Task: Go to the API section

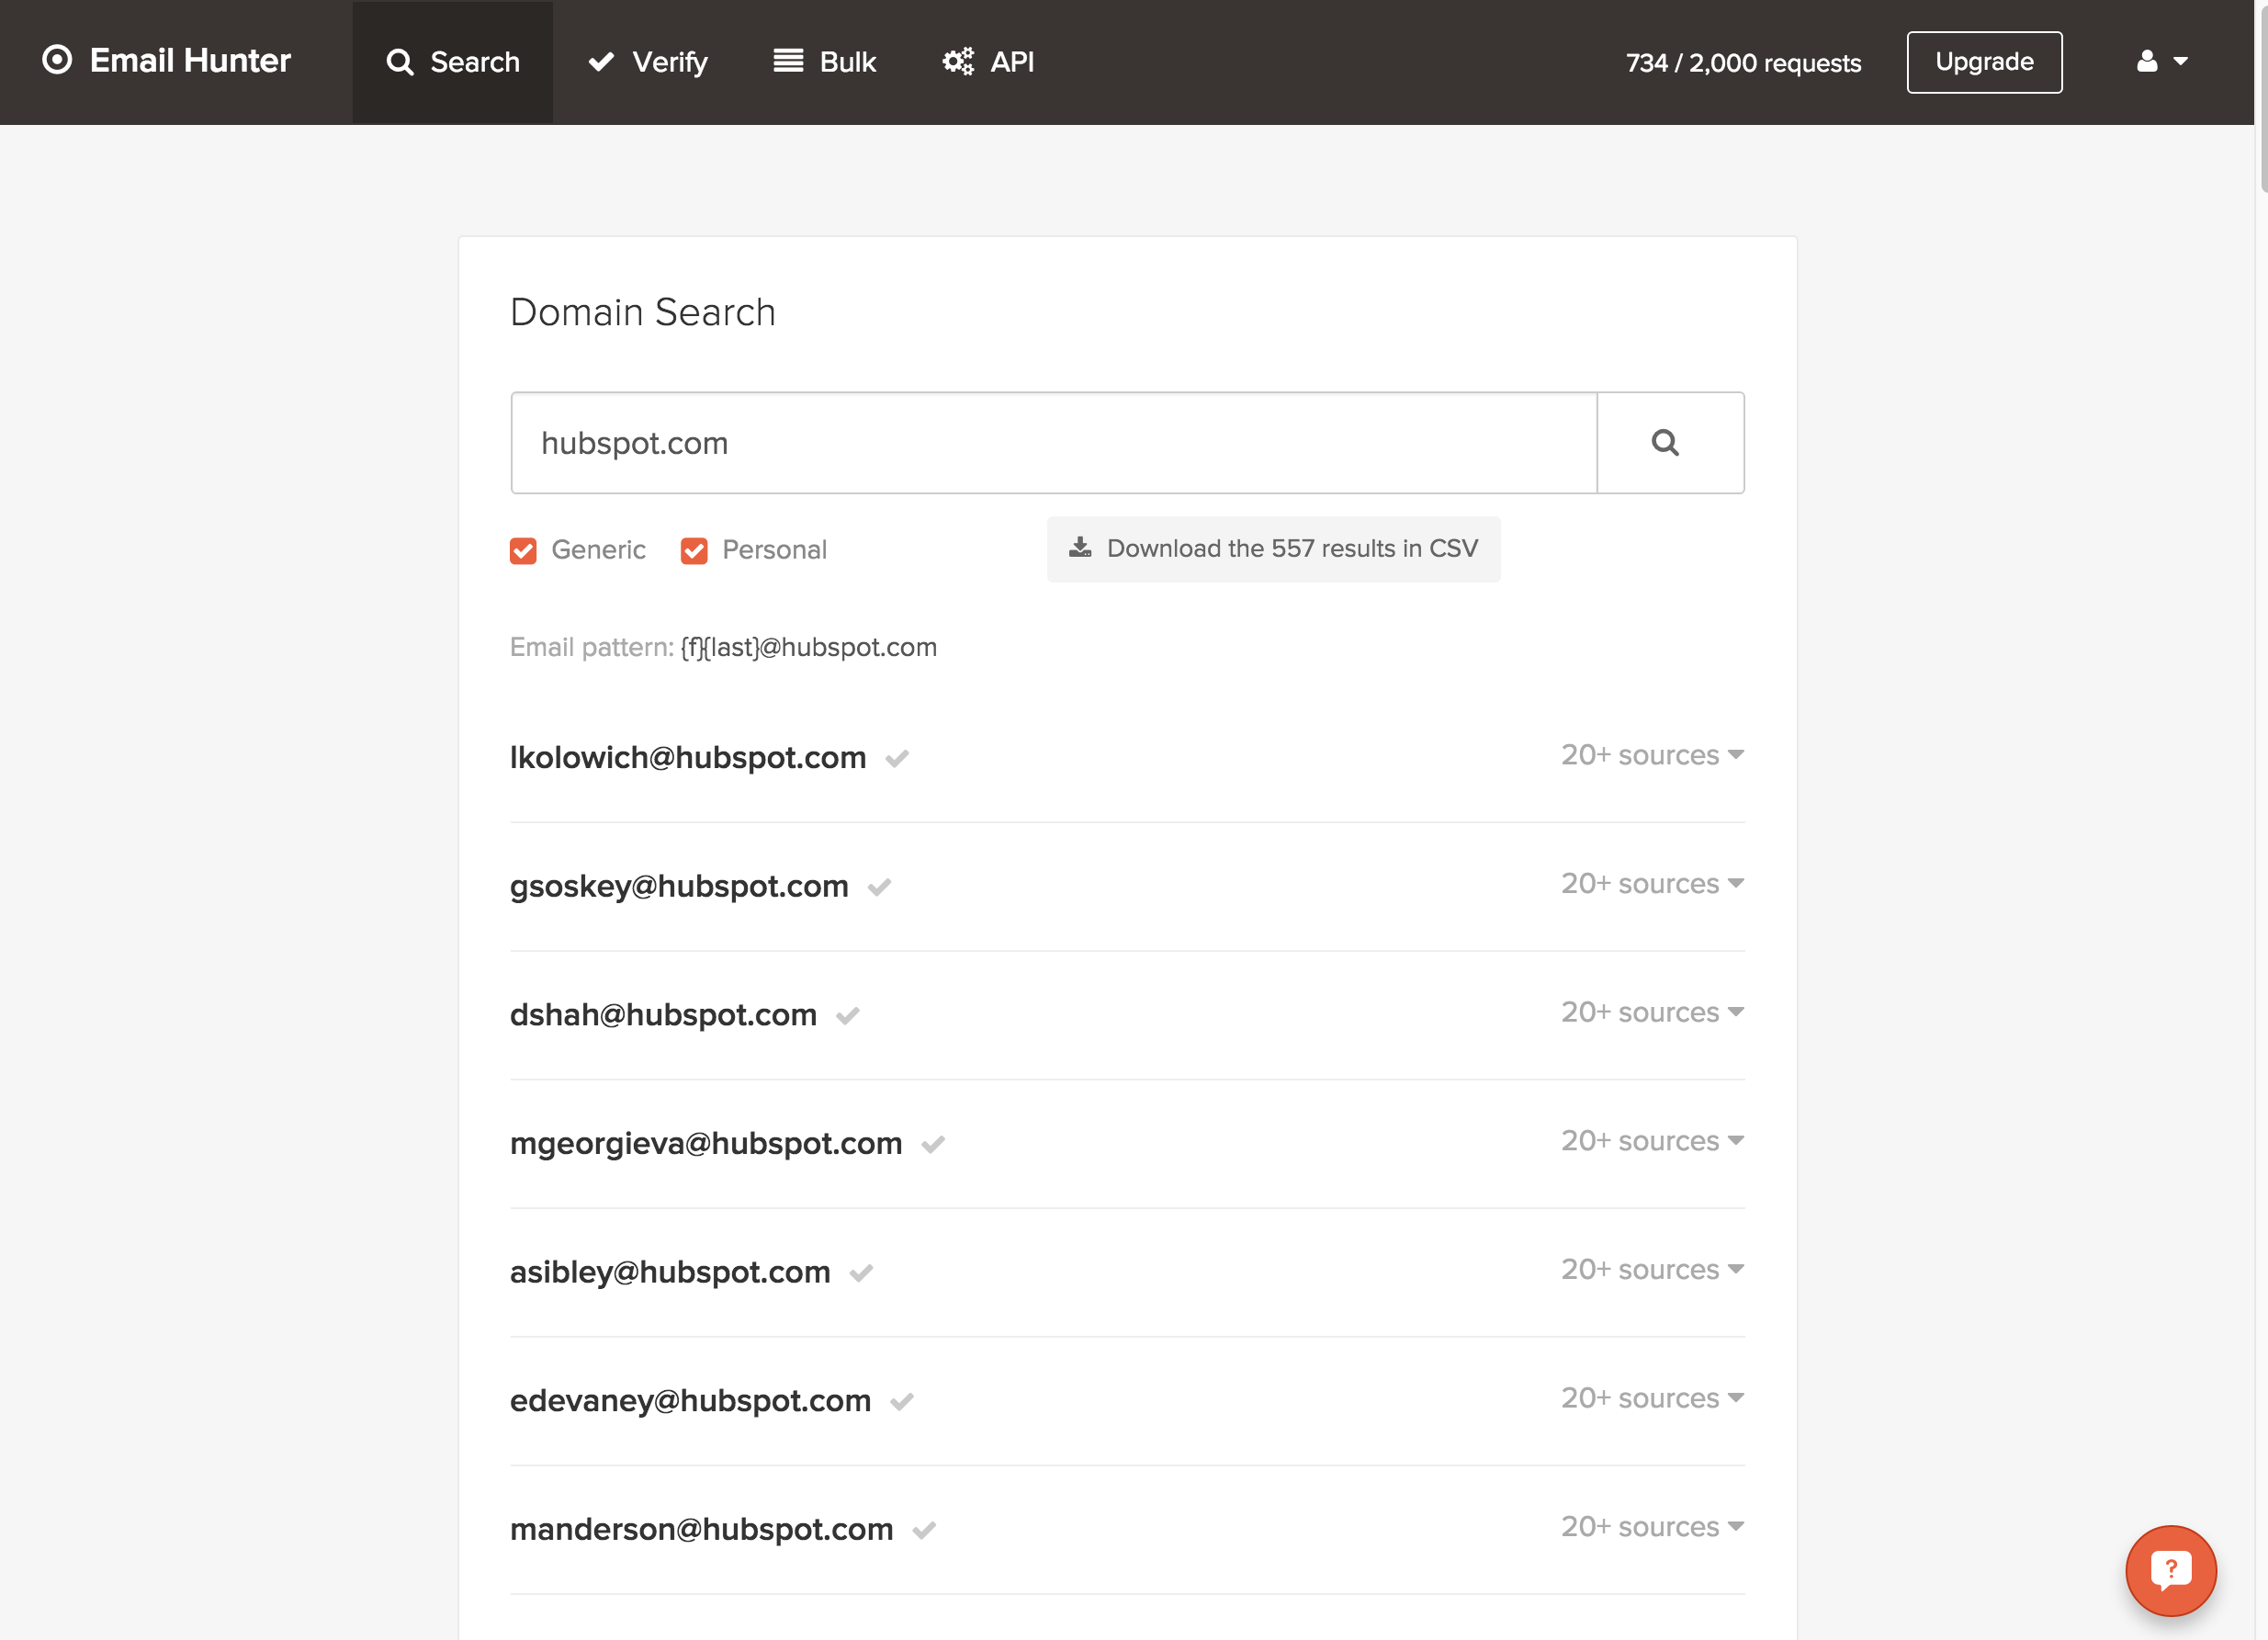Action: tap(988, 62)
